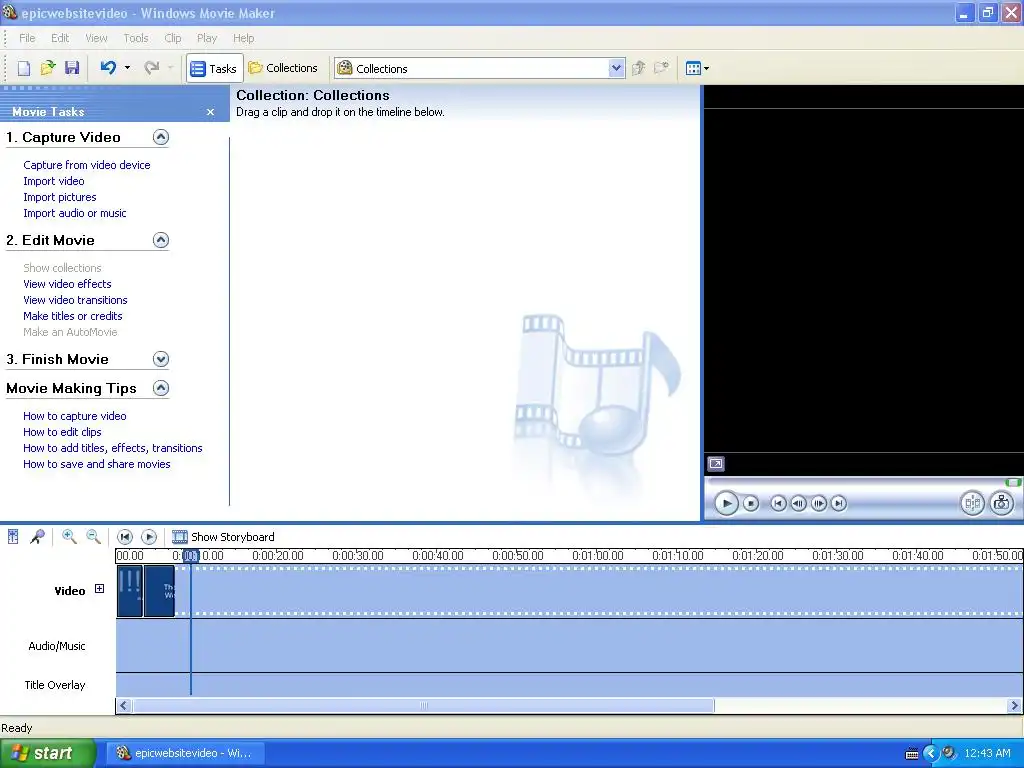Open View video effects

point(67,284)
